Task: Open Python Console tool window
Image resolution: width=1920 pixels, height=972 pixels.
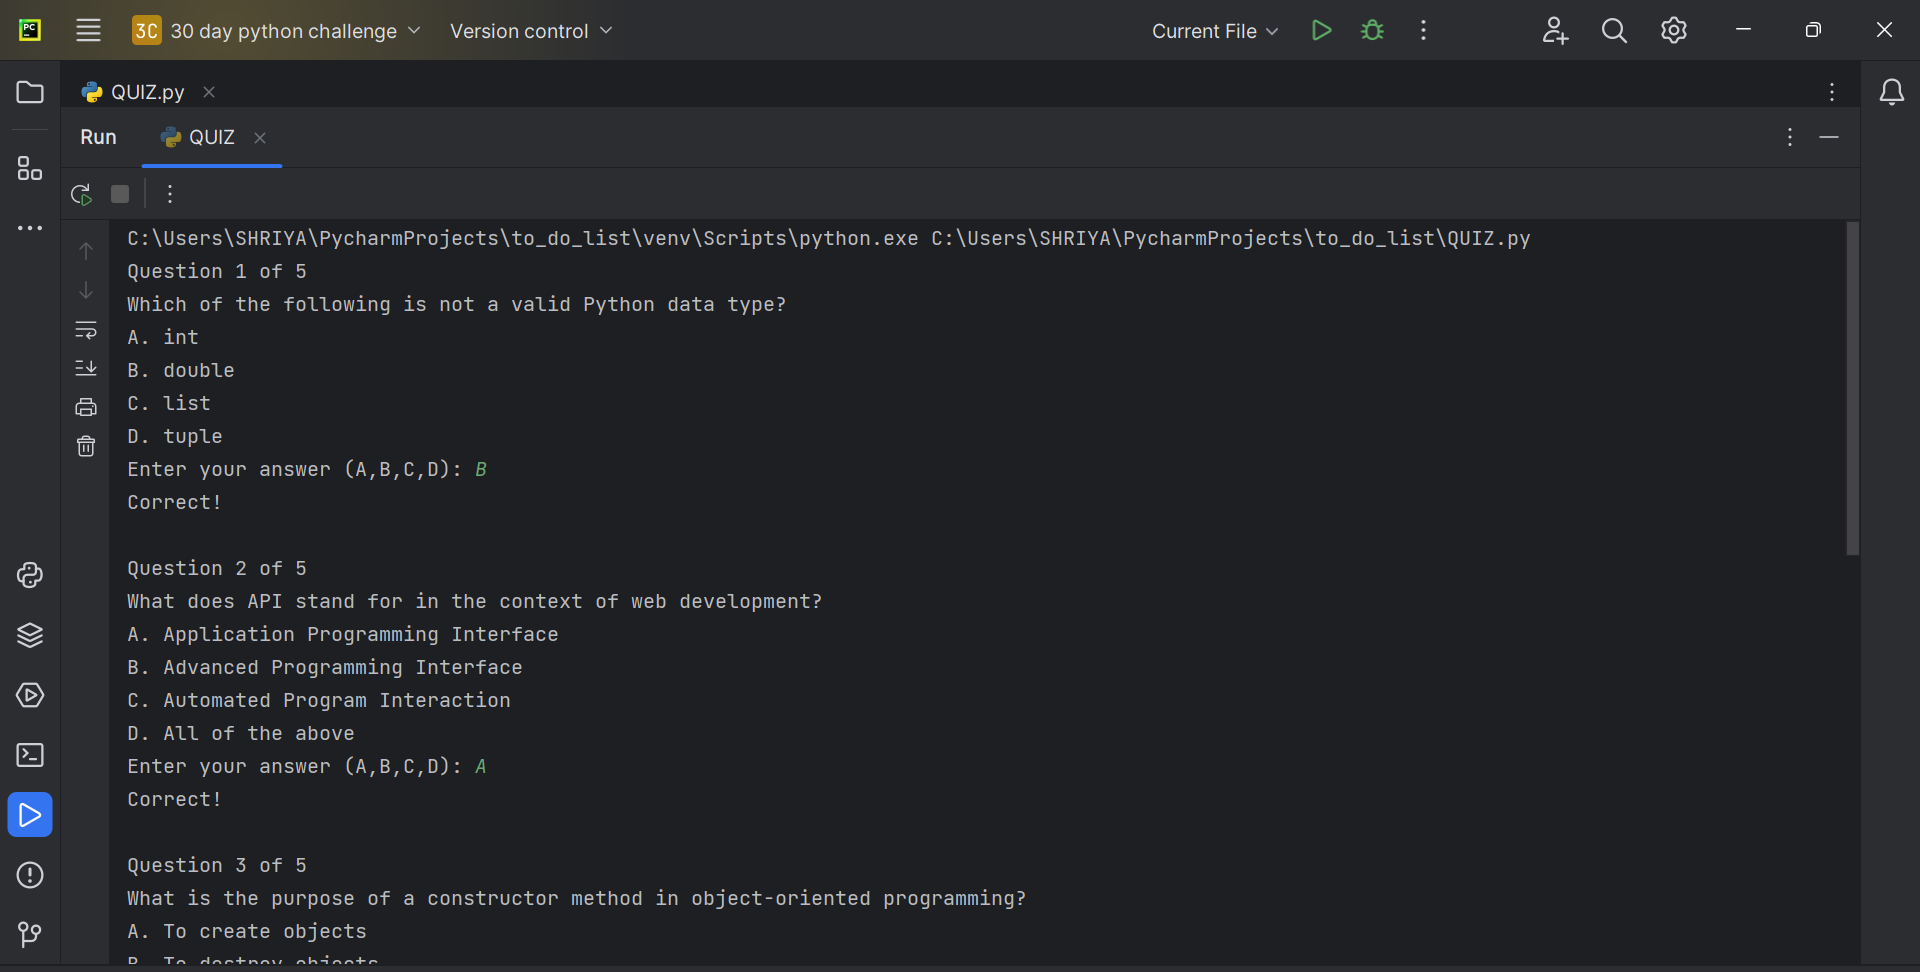Action: 30,575
